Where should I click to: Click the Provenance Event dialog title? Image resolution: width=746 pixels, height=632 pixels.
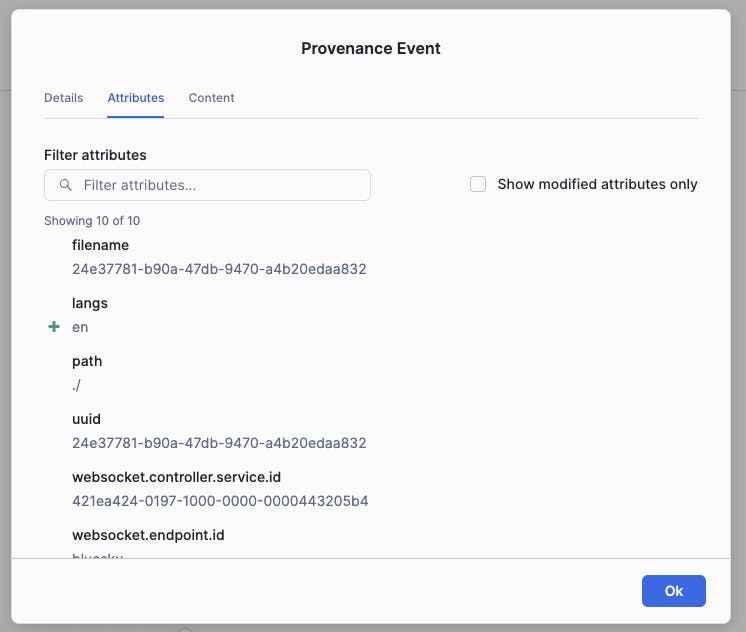(x=371, y=49)
